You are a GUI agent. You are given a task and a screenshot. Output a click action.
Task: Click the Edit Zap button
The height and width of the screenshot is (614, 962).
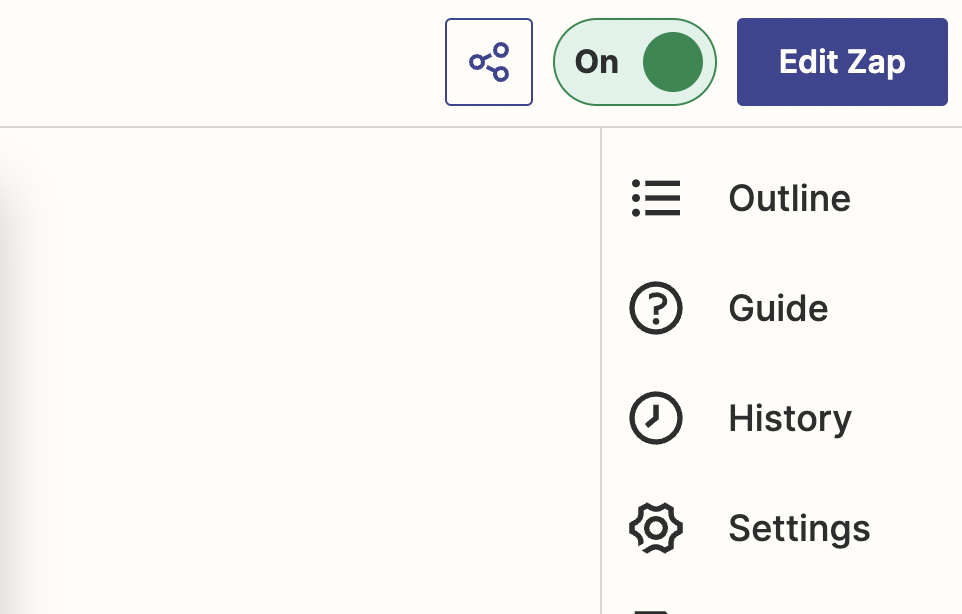click(842, 62)
